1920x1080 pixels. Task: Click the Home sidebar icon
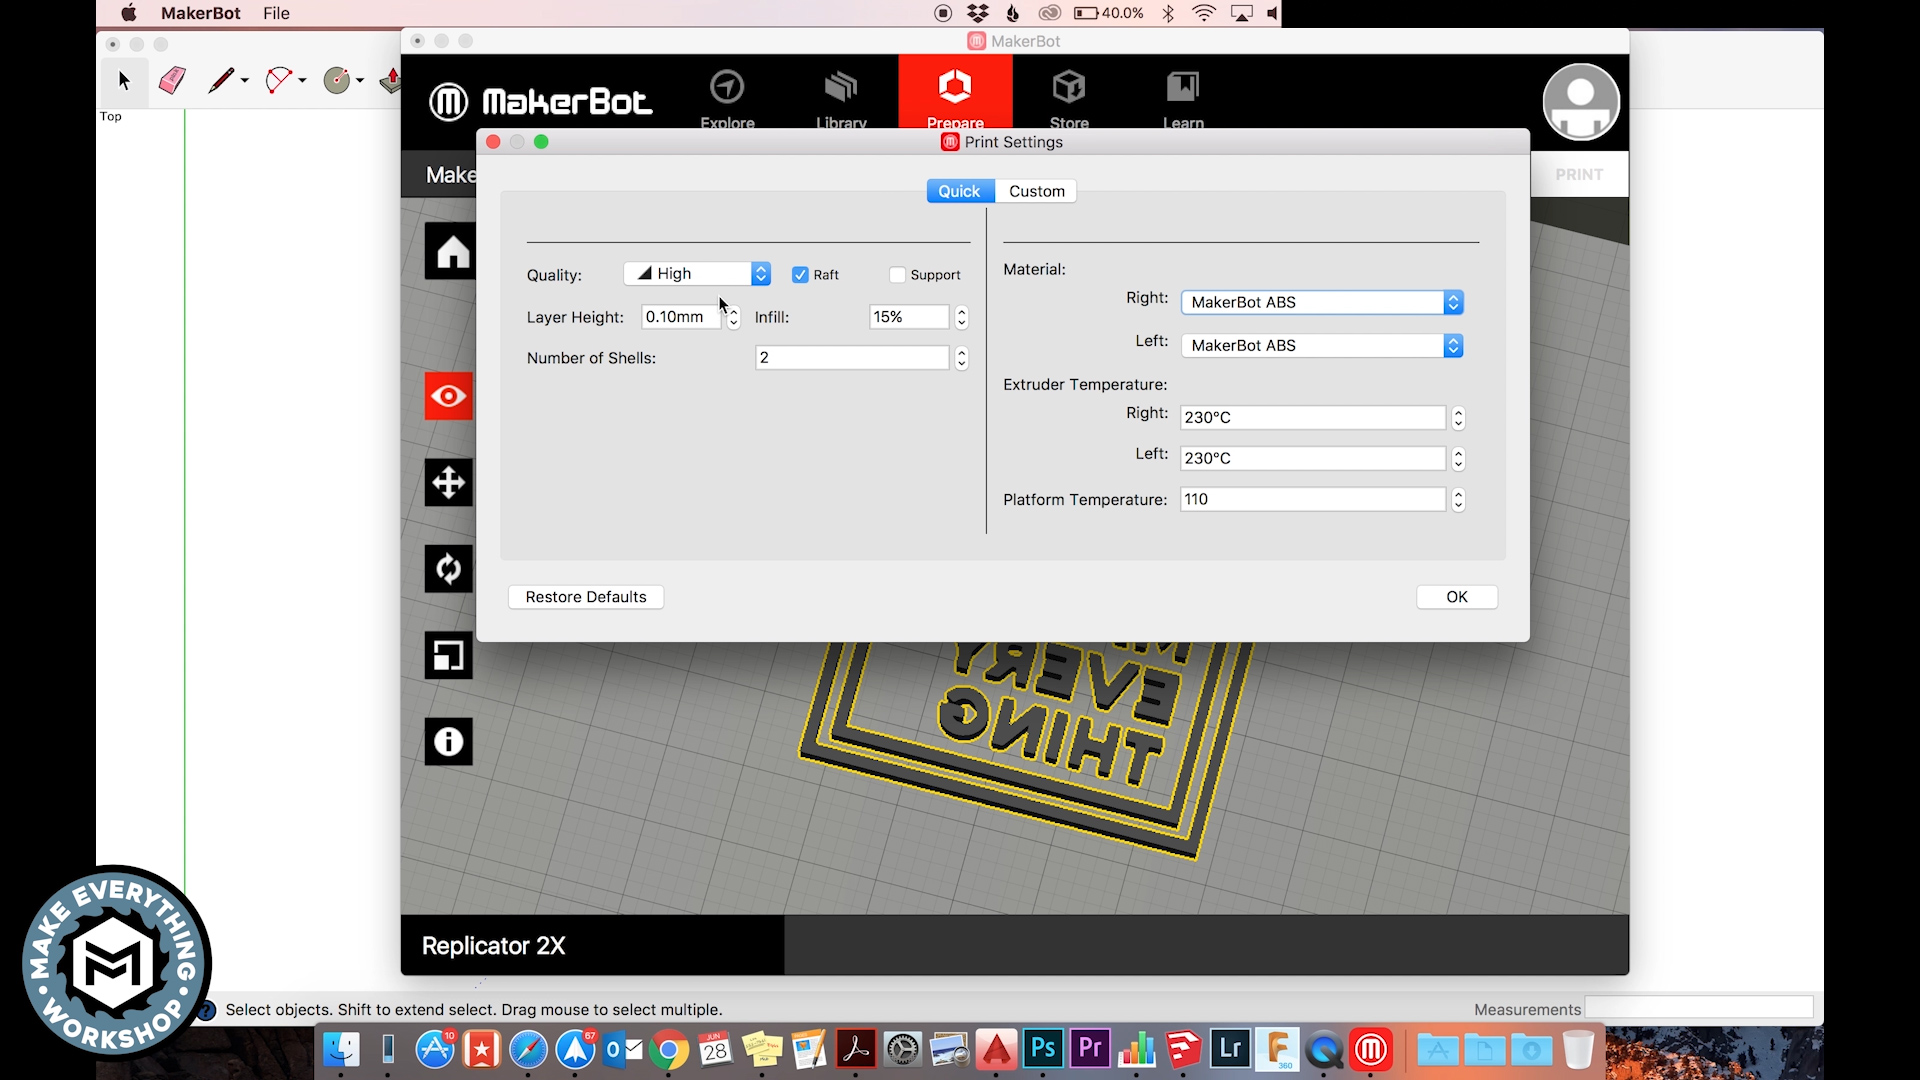[x=448, y=252]
